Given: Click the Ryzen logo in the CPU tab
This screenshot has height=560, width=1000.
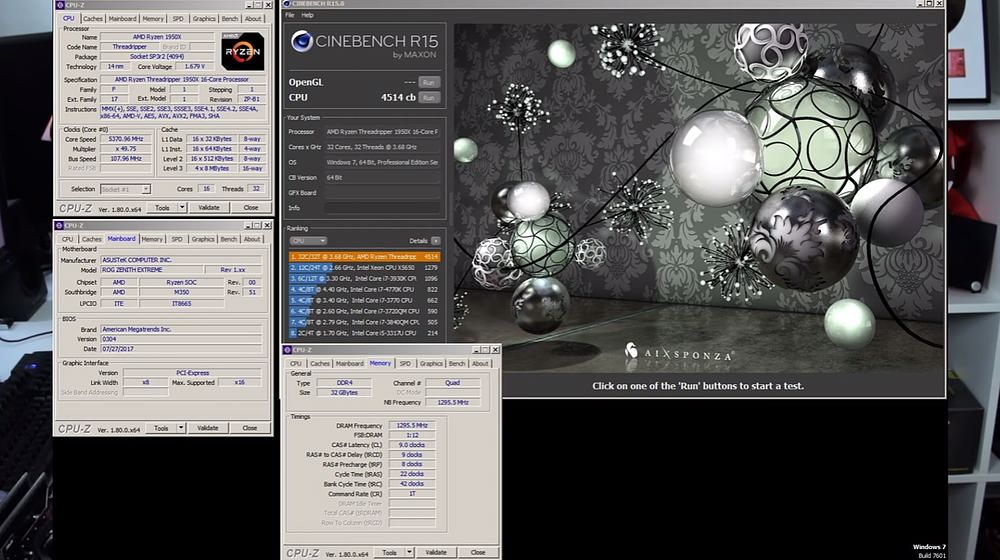Looking at the screenshot, I should coord(242,51).
